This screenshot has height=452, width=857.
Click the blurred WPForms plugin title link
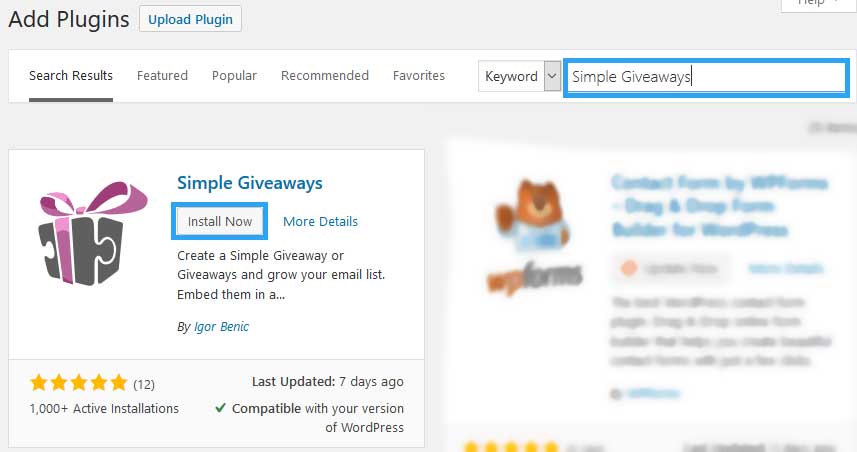coord(720,206)
